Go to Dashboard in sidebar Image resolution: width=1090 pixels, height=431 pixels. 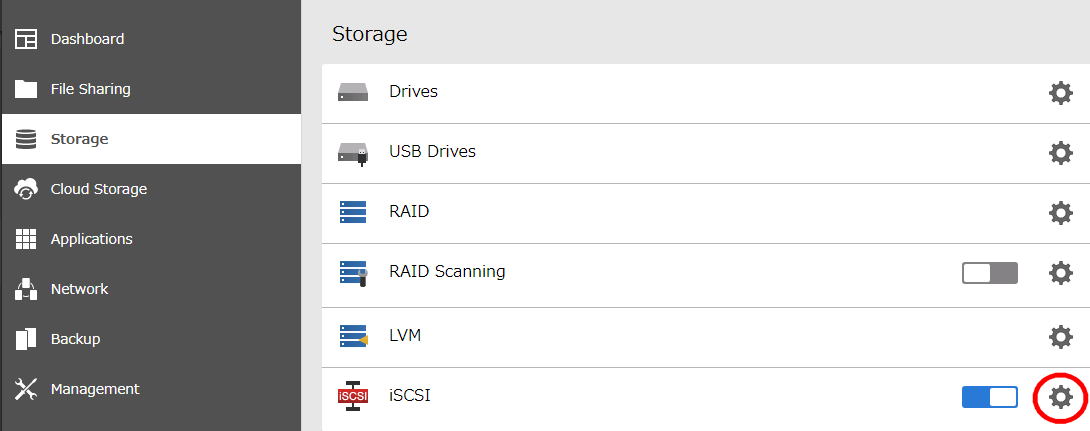click(87, 39)
